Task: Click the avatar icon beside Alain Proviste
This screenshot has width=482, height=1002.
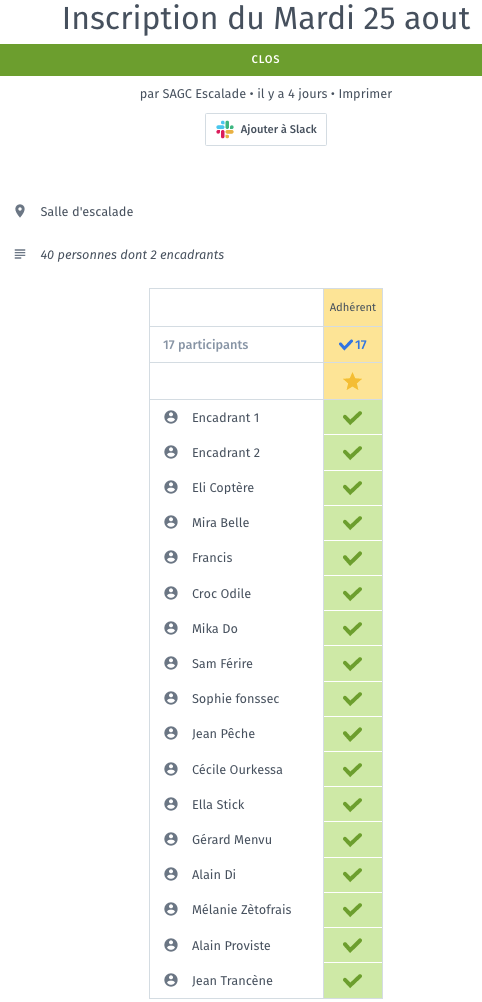Action: [171, 944]
